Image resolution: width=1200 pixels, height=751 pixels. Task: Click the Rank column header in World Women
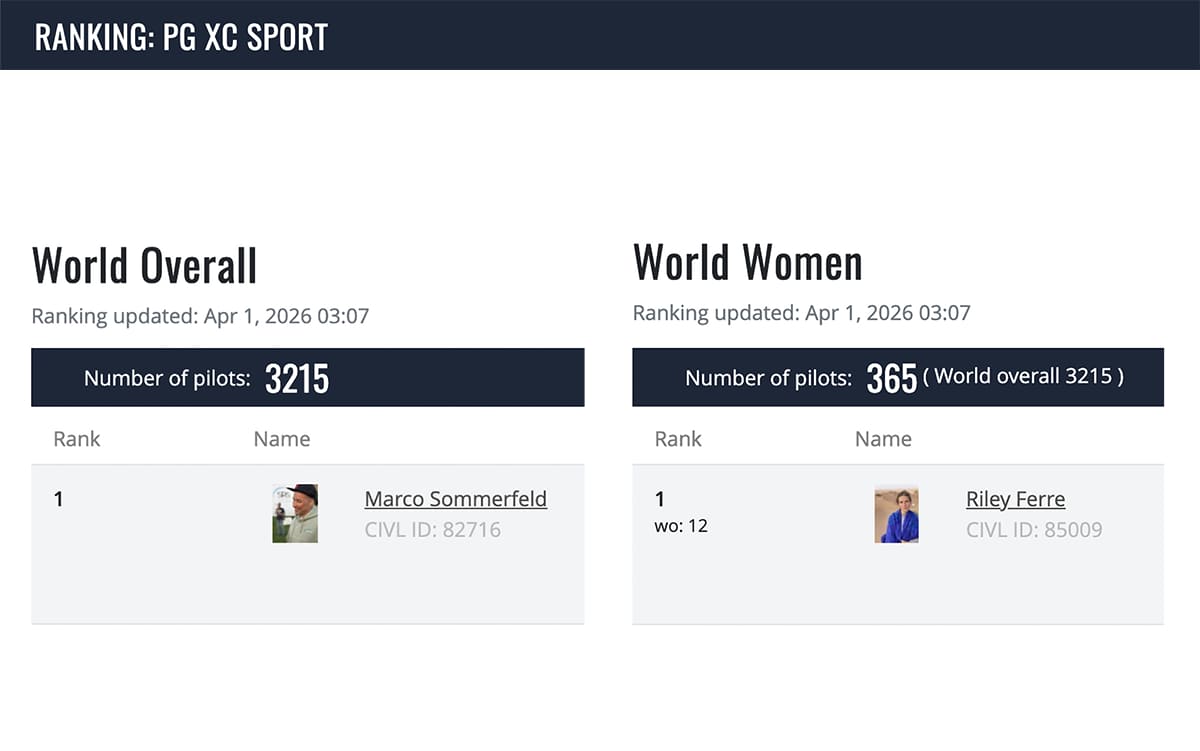678,439
